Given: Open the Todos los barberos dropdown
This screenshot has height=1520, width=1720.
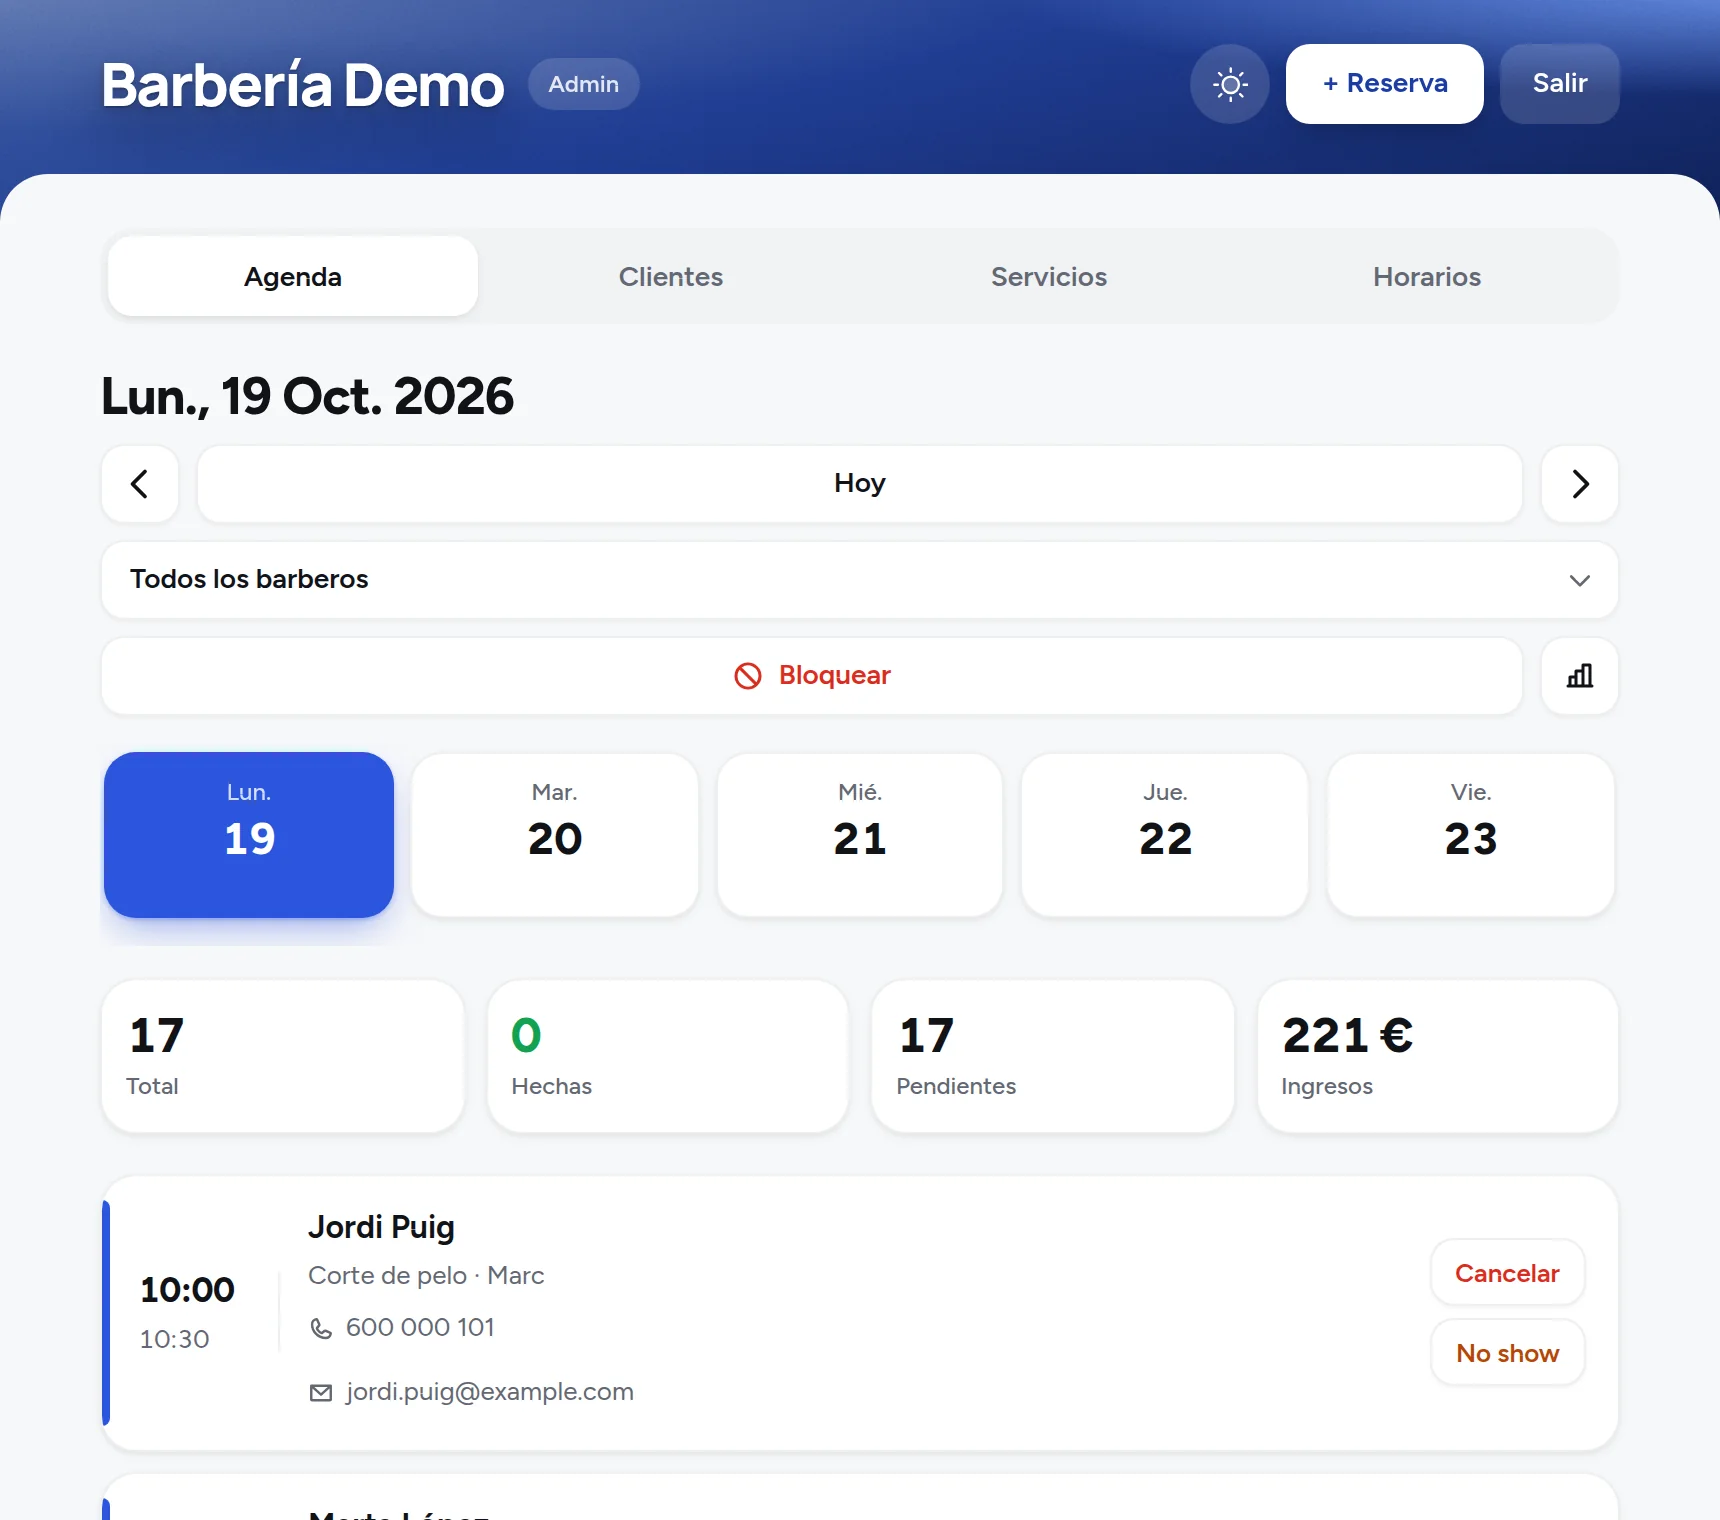Looking at the screenshot, I should tap(860, 580).
